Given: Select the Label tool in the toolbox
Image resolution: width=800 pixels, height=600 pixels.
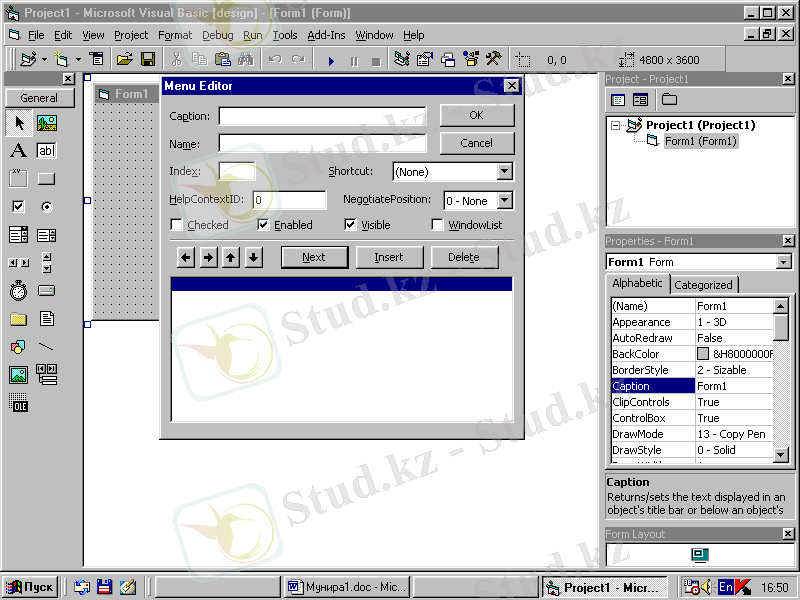Looking at the screenshot, I should click(18, 151).
